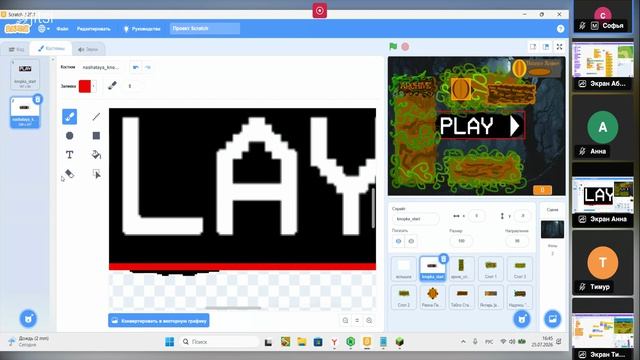
Task: Click the brush size icon
Action: click(112, 86)
